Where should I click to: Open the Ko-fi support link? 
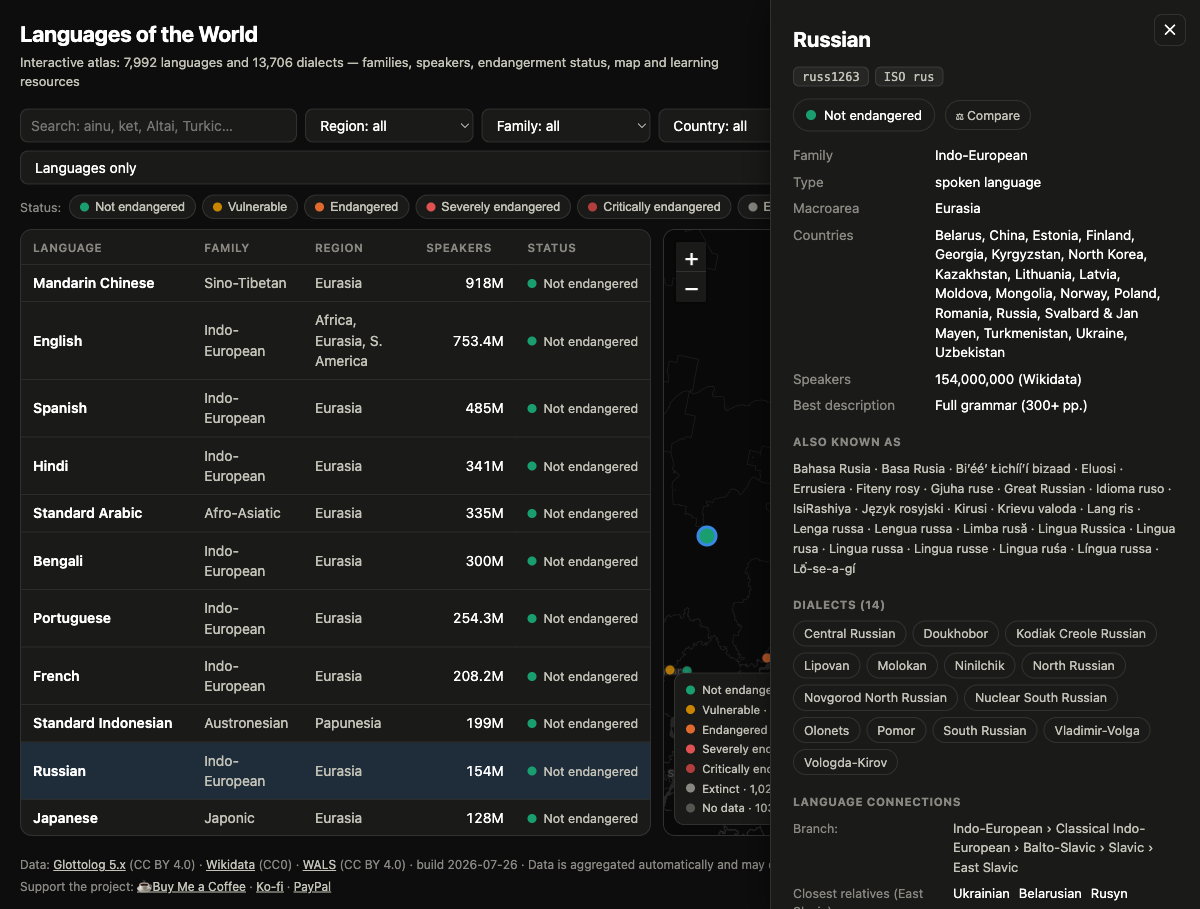pos(269,886)
